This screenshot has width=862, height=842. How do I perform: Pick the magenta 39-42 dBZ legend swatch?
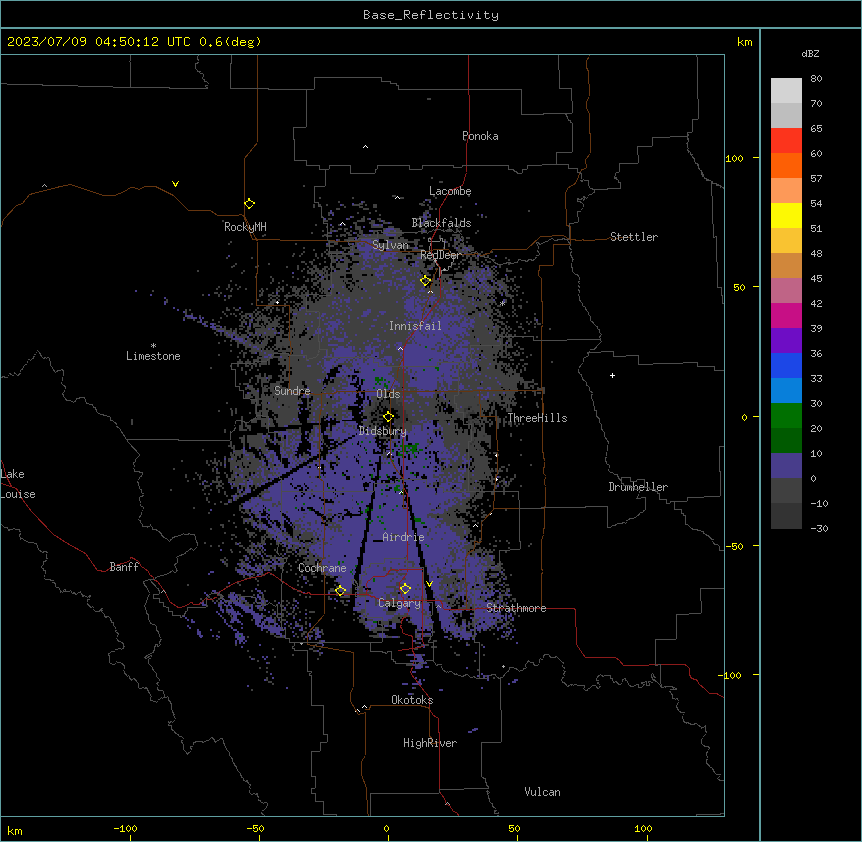[x=786, y=315]
